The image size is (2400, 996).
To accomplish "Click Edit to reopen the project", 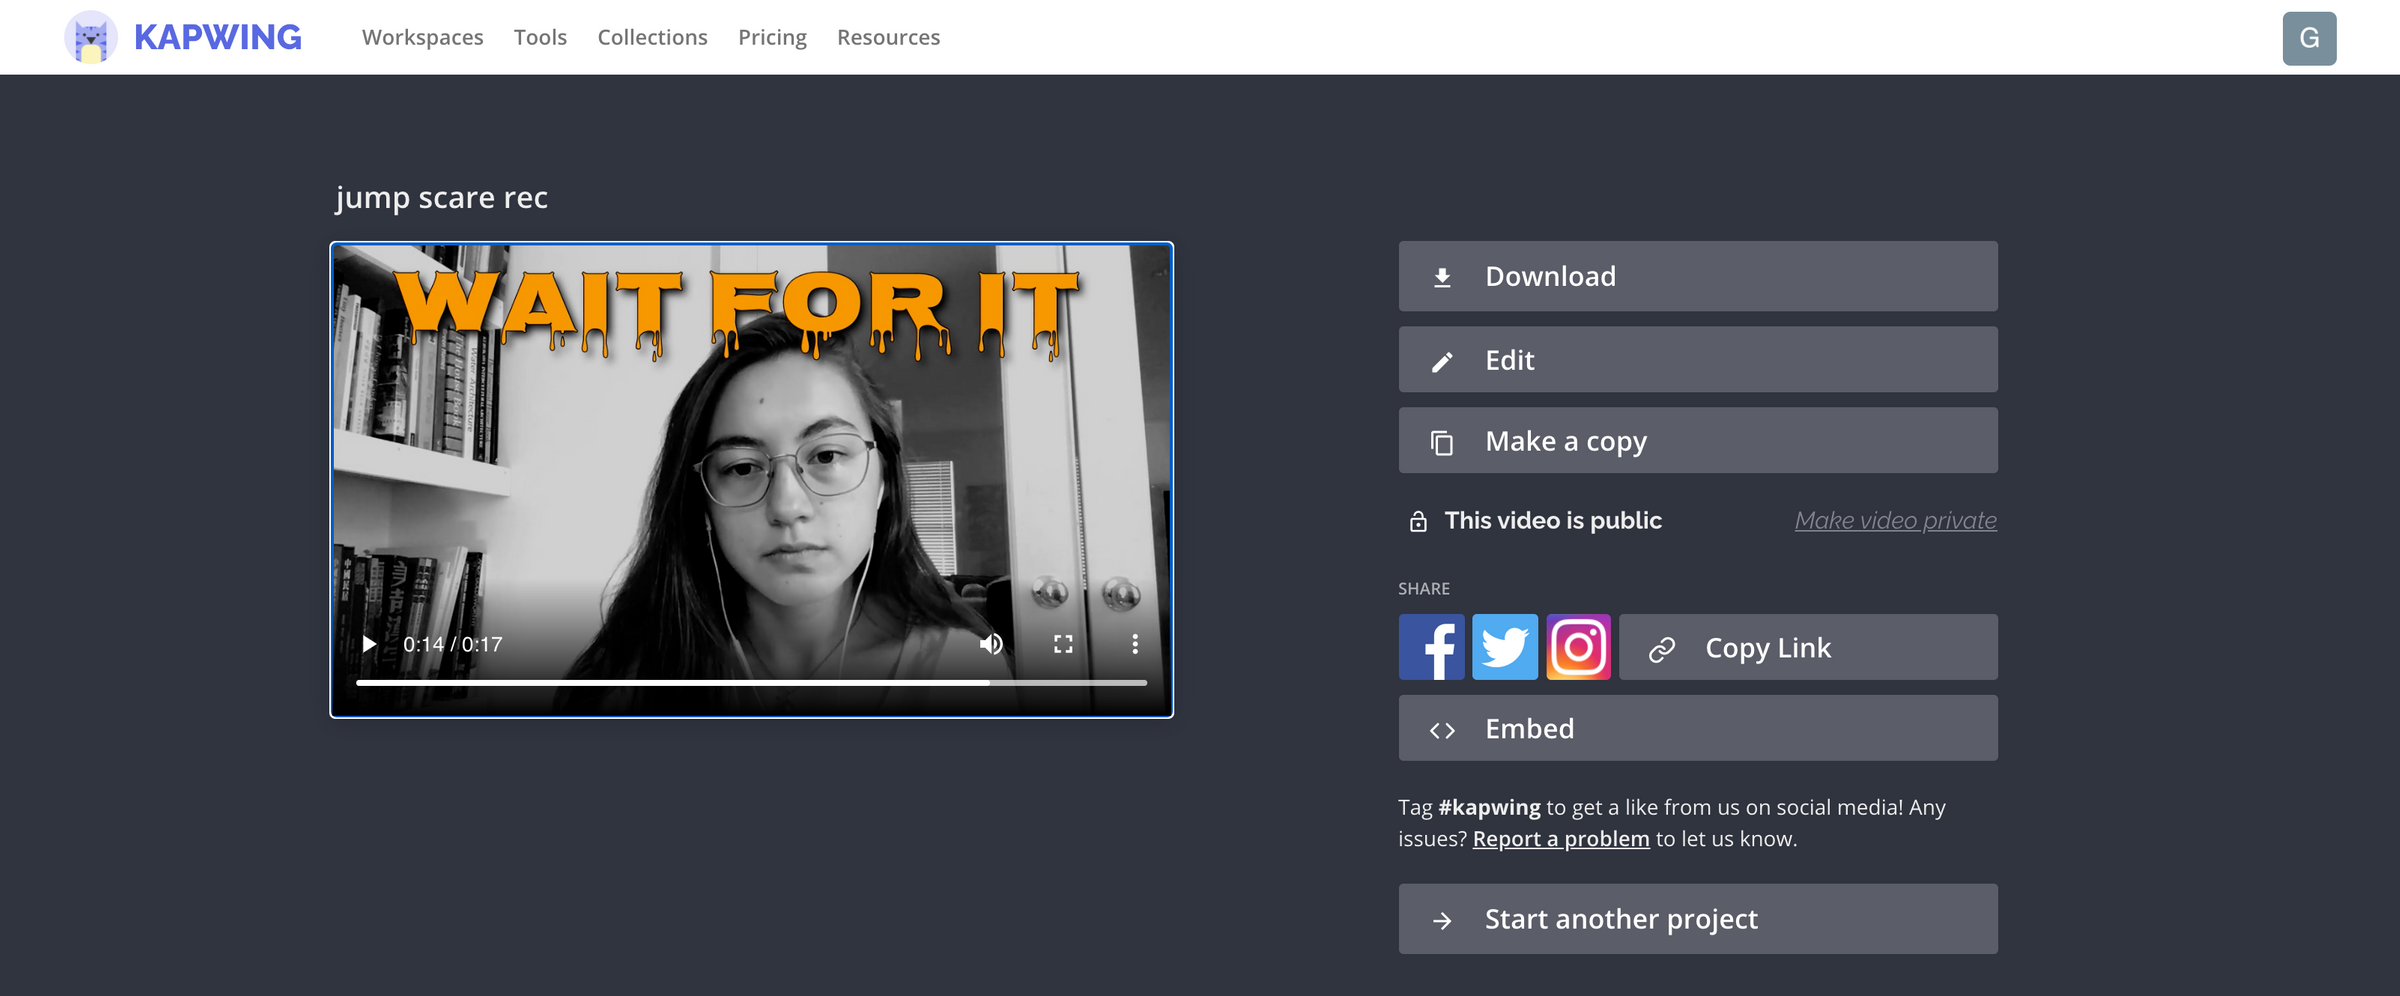I will pos(1697,360).
